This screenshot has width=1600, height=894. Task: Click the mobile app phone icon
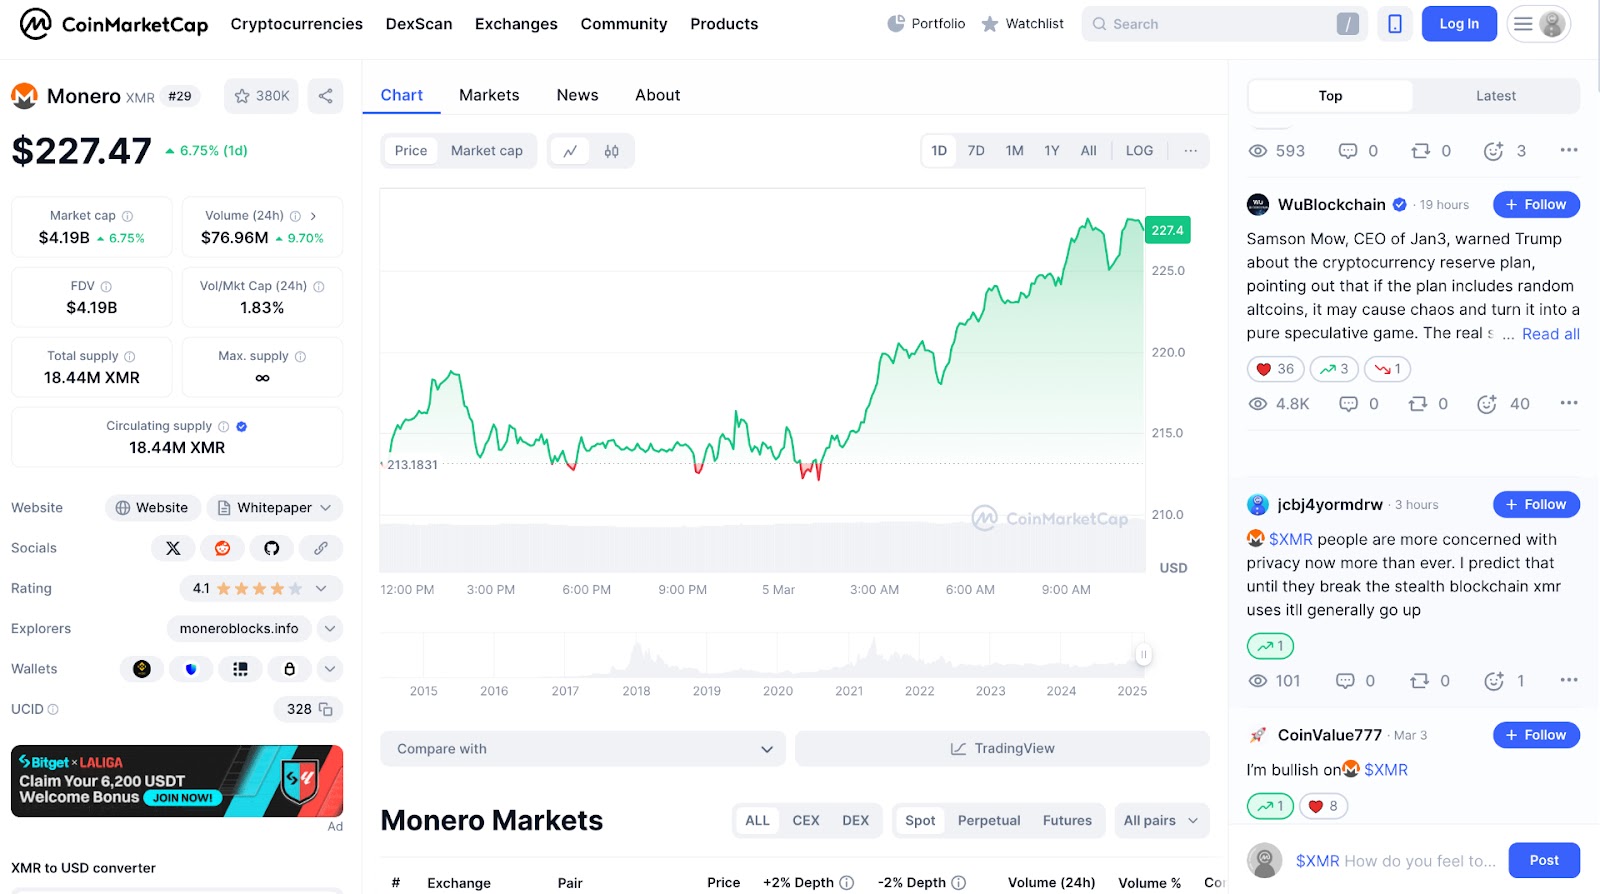click(1394, 24)
